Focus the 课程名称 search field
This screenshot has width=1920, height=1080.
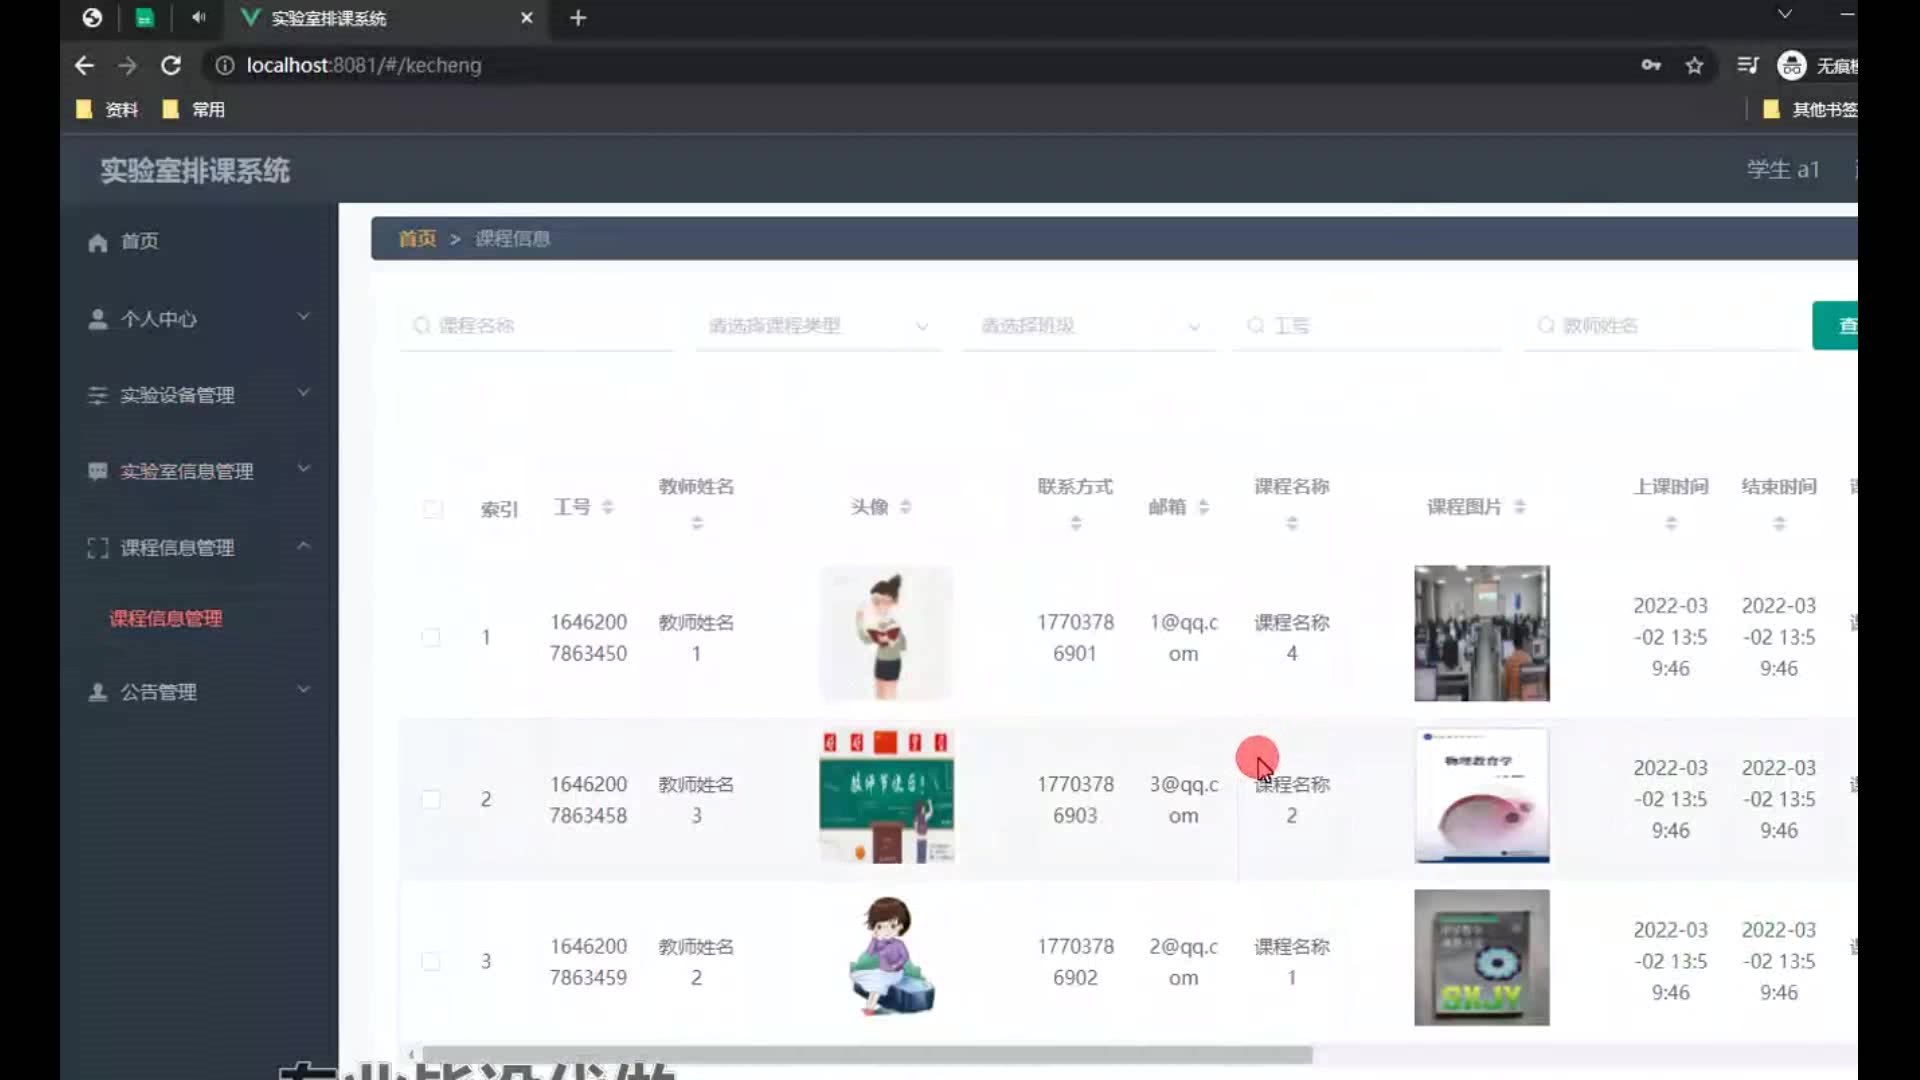(537, 326)
